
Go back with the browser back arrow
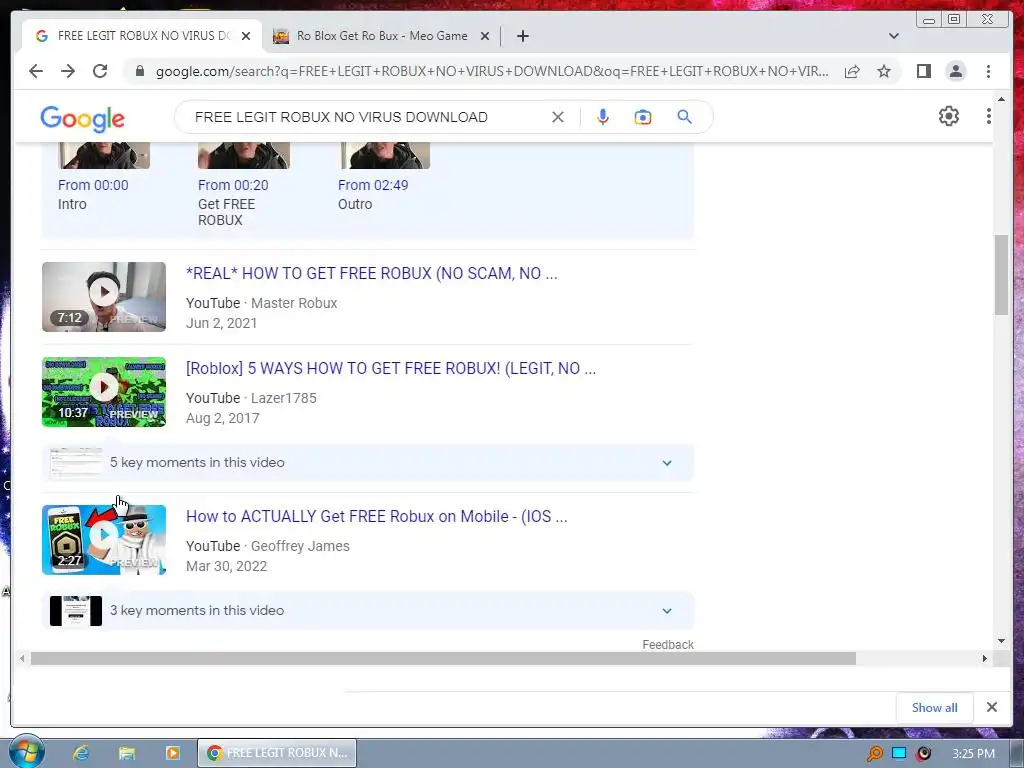(x=36, y=71)
